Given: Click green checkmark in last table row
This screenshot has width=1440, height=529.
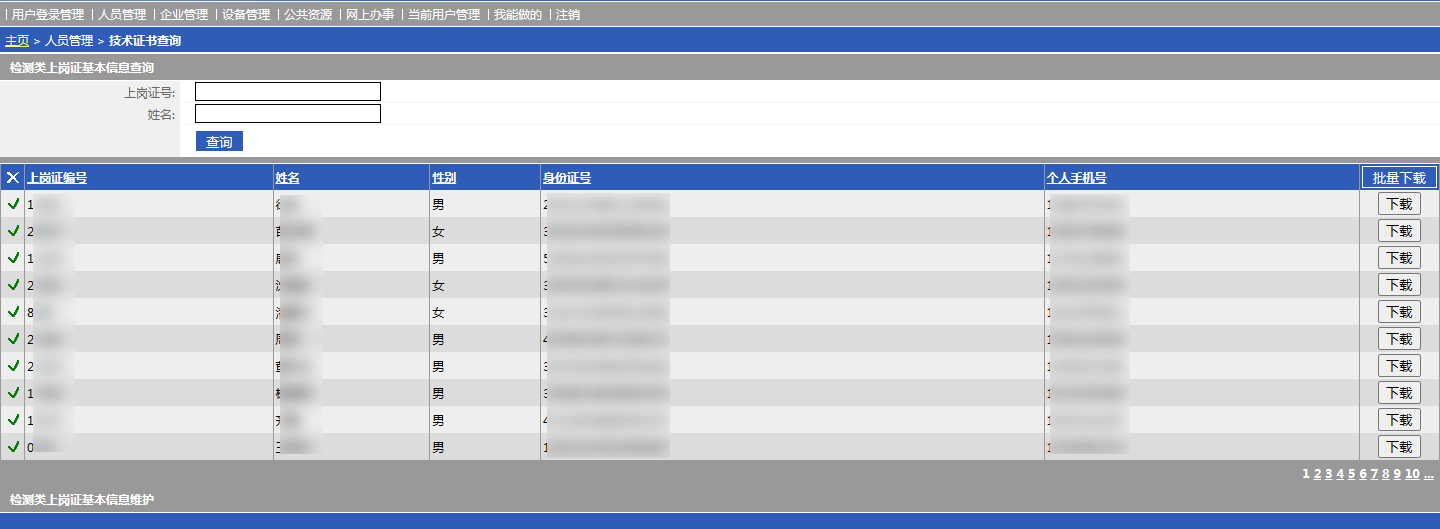Looking at the screenshot, I should pyautogui.click(x=13, y=447).
